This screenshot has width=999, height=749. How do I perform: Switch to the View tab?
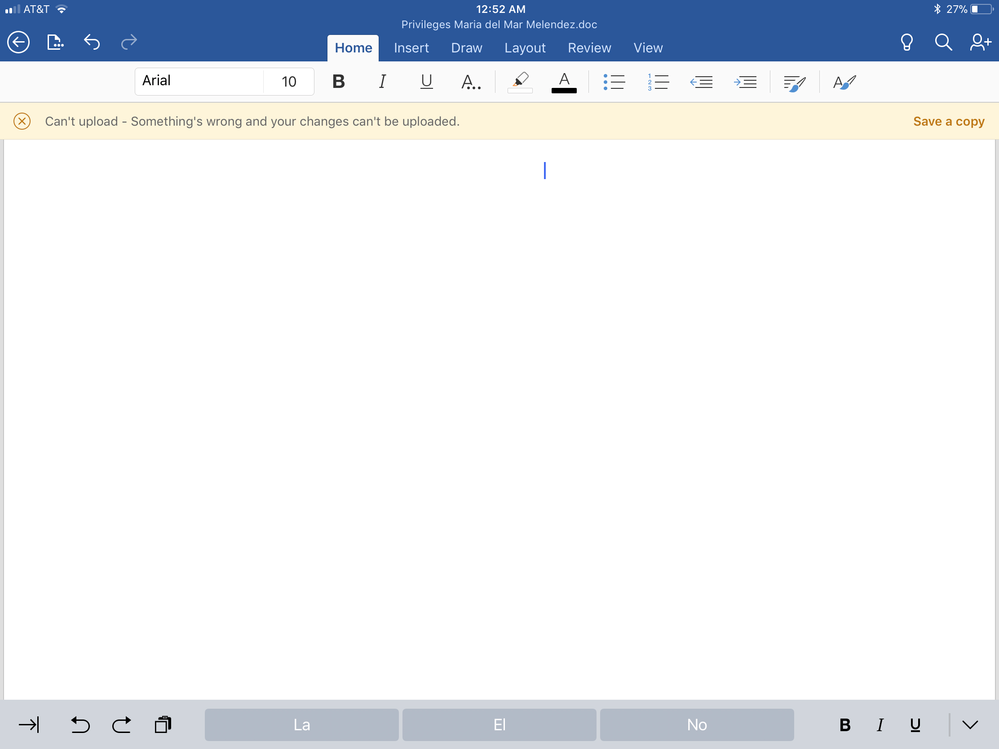pyautogui.click(x=648, y=48)
